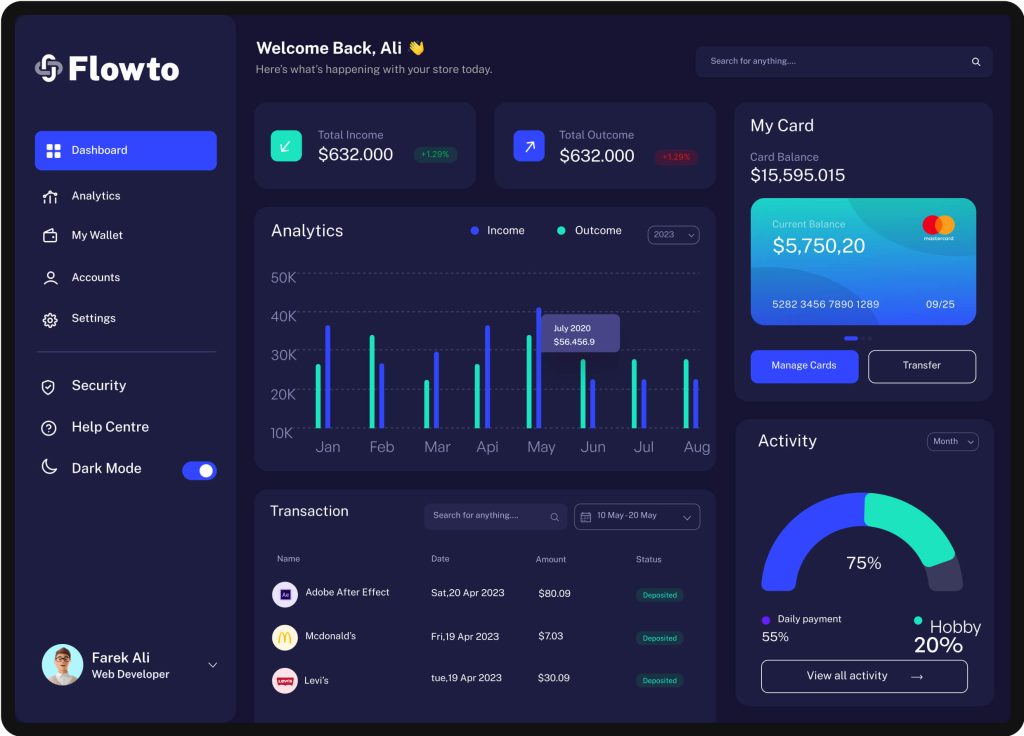Image resolution: width=1024 pixels, height=736 pixels.
Task: Click the Security shield icon
Action: [48, 387]
